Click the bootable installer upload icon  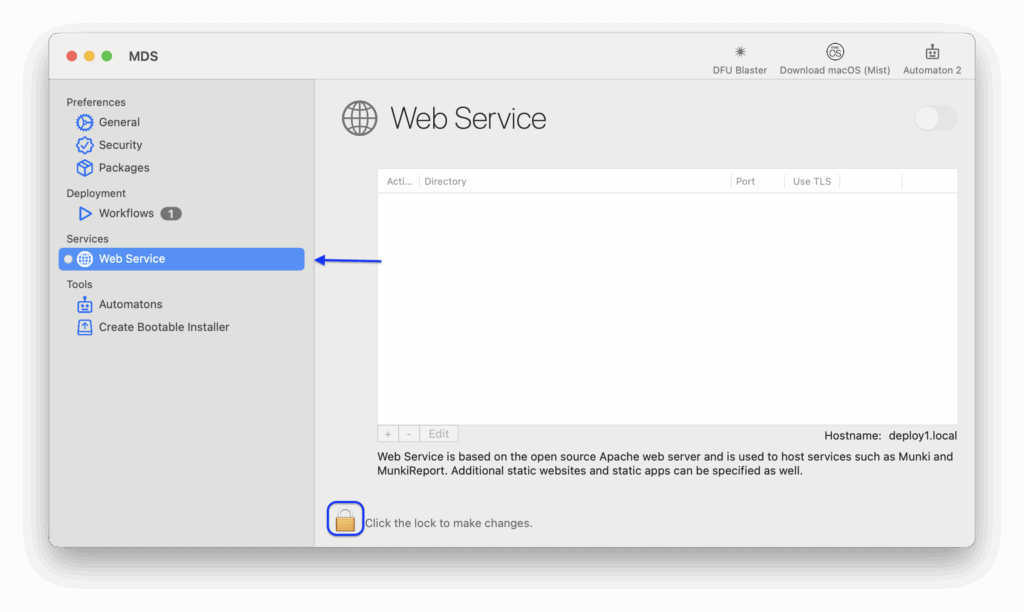click(84, 327)
